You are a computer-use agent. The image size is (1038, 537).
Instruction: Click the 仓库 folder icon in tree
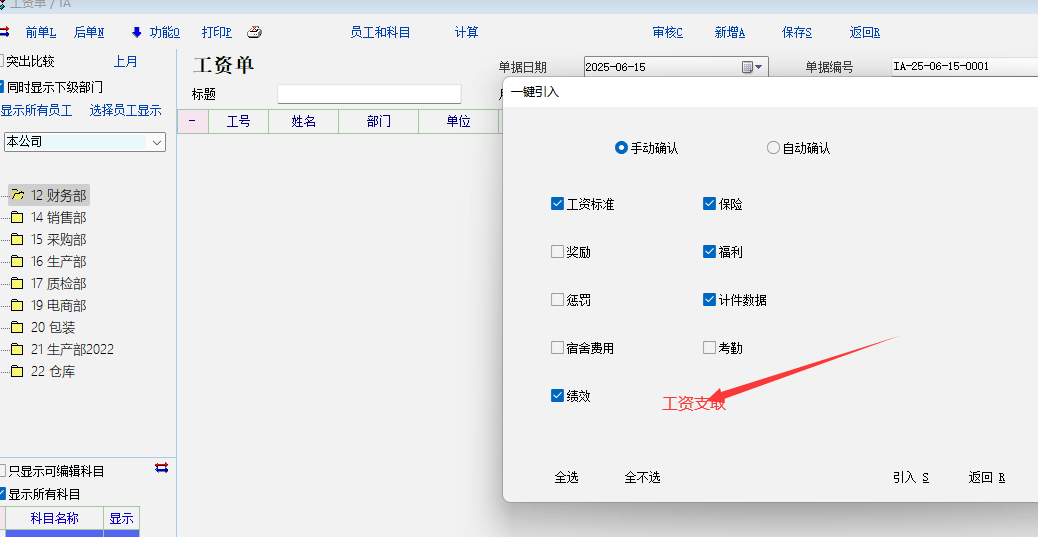pyautogui.click(x=17, y=371)
